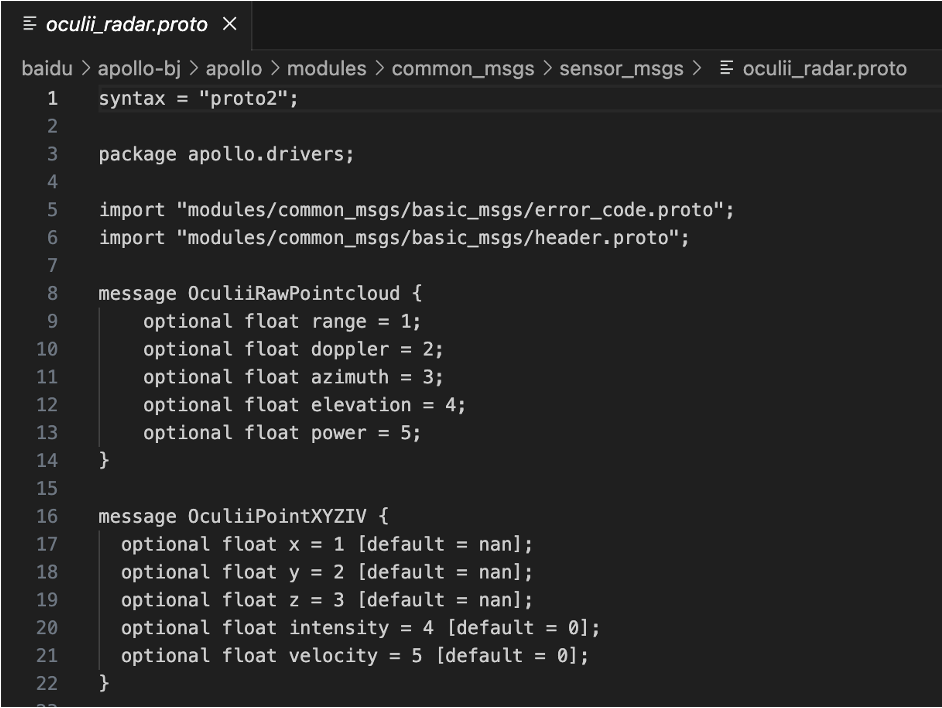Click line number 16 in the gutter
Image resolution: width=942 pixels, height=708 pixels.
tap(47, 517)
